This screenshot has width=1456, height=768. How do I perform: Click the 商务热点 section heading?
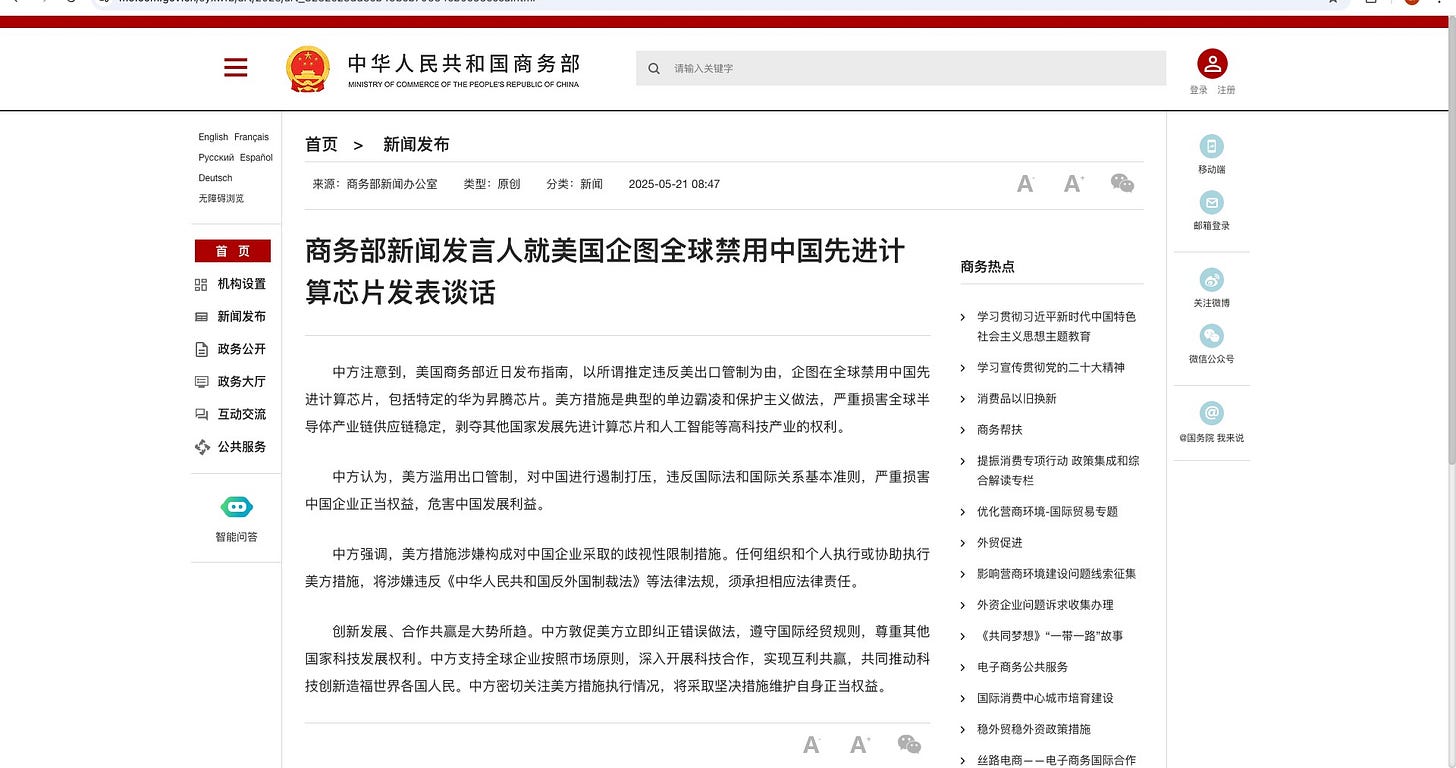point(987,267)
